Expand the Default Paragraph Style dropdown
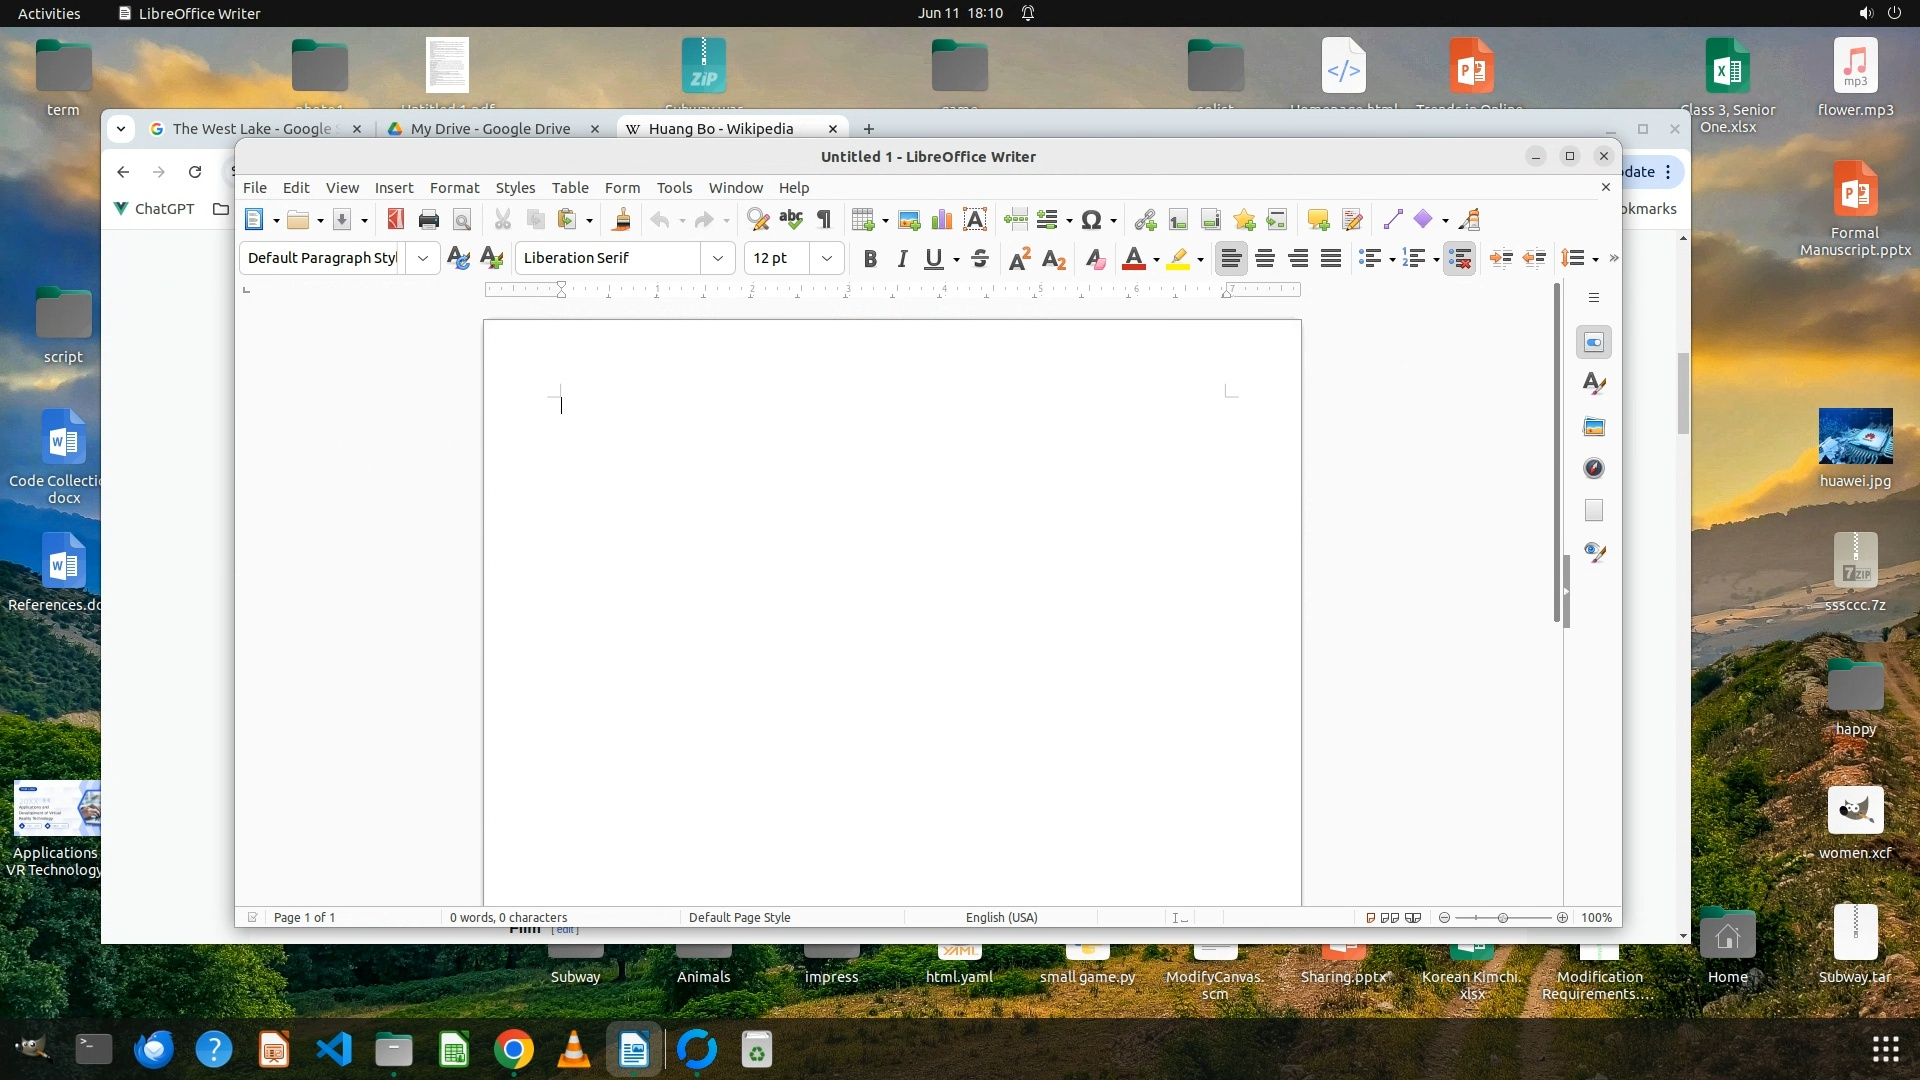This screenshot has width=1920, height=1080. tap(423, 258)
